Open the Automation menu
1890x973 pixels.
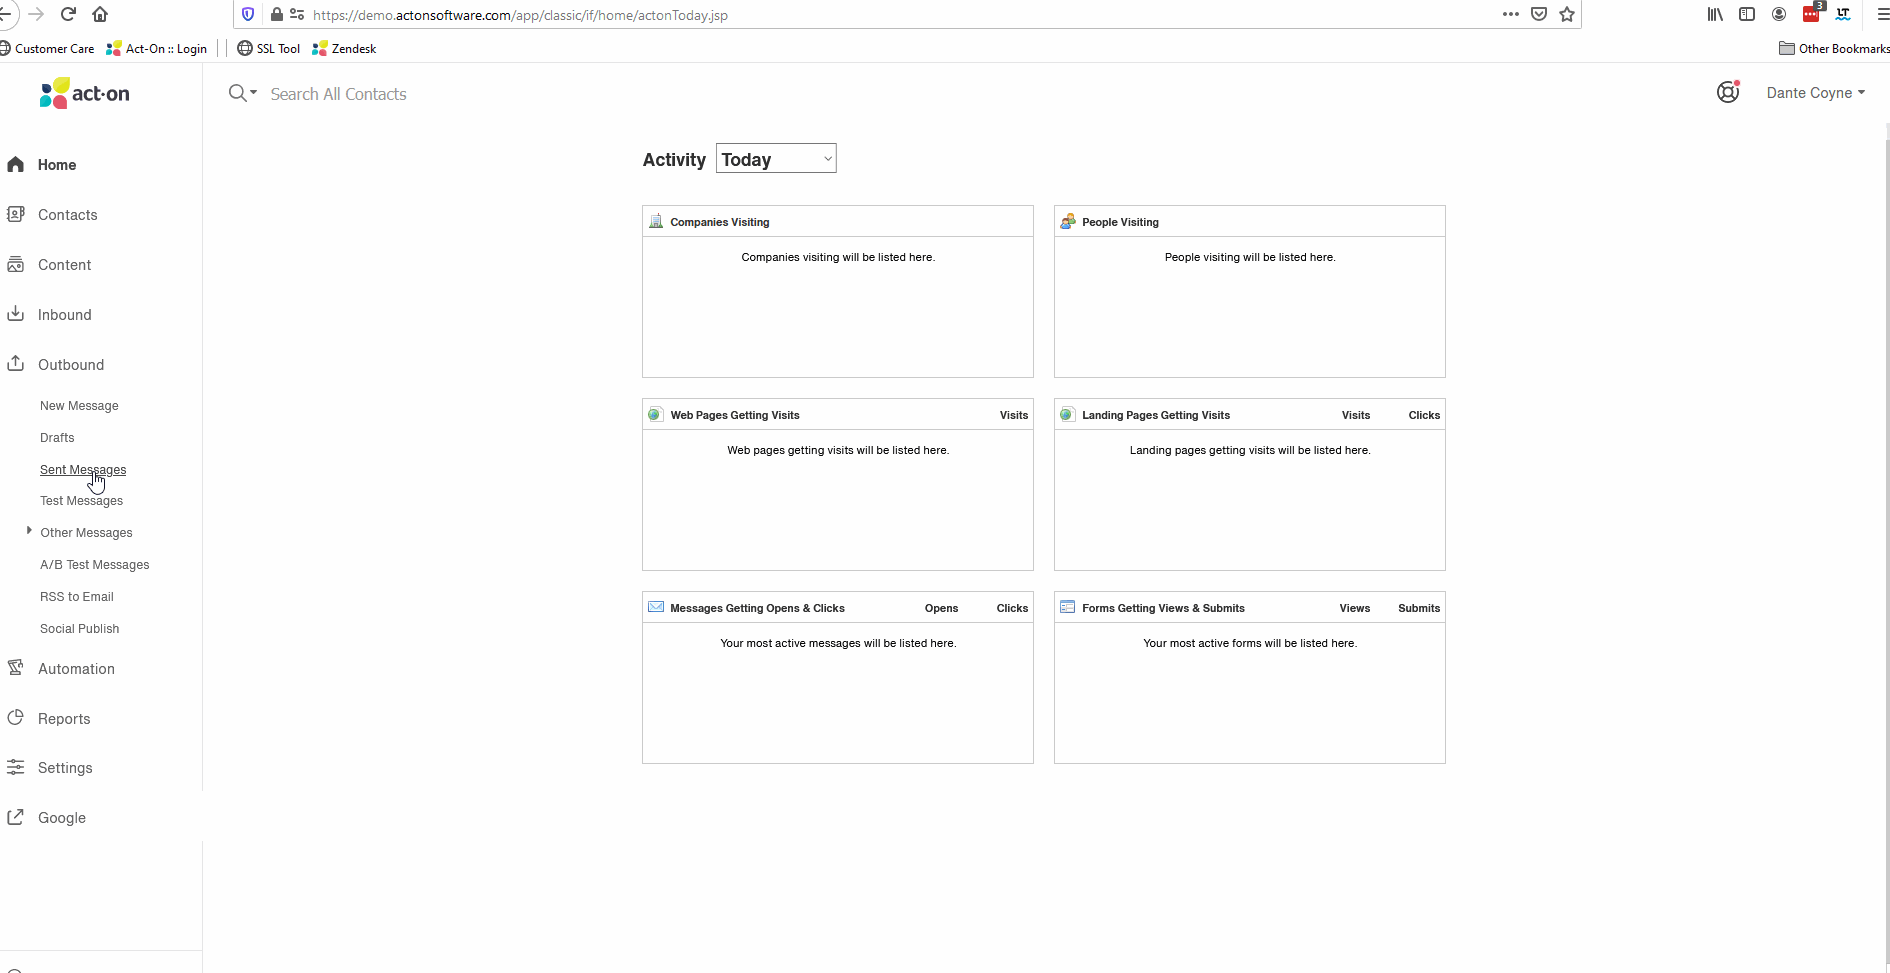pos(77,669)
